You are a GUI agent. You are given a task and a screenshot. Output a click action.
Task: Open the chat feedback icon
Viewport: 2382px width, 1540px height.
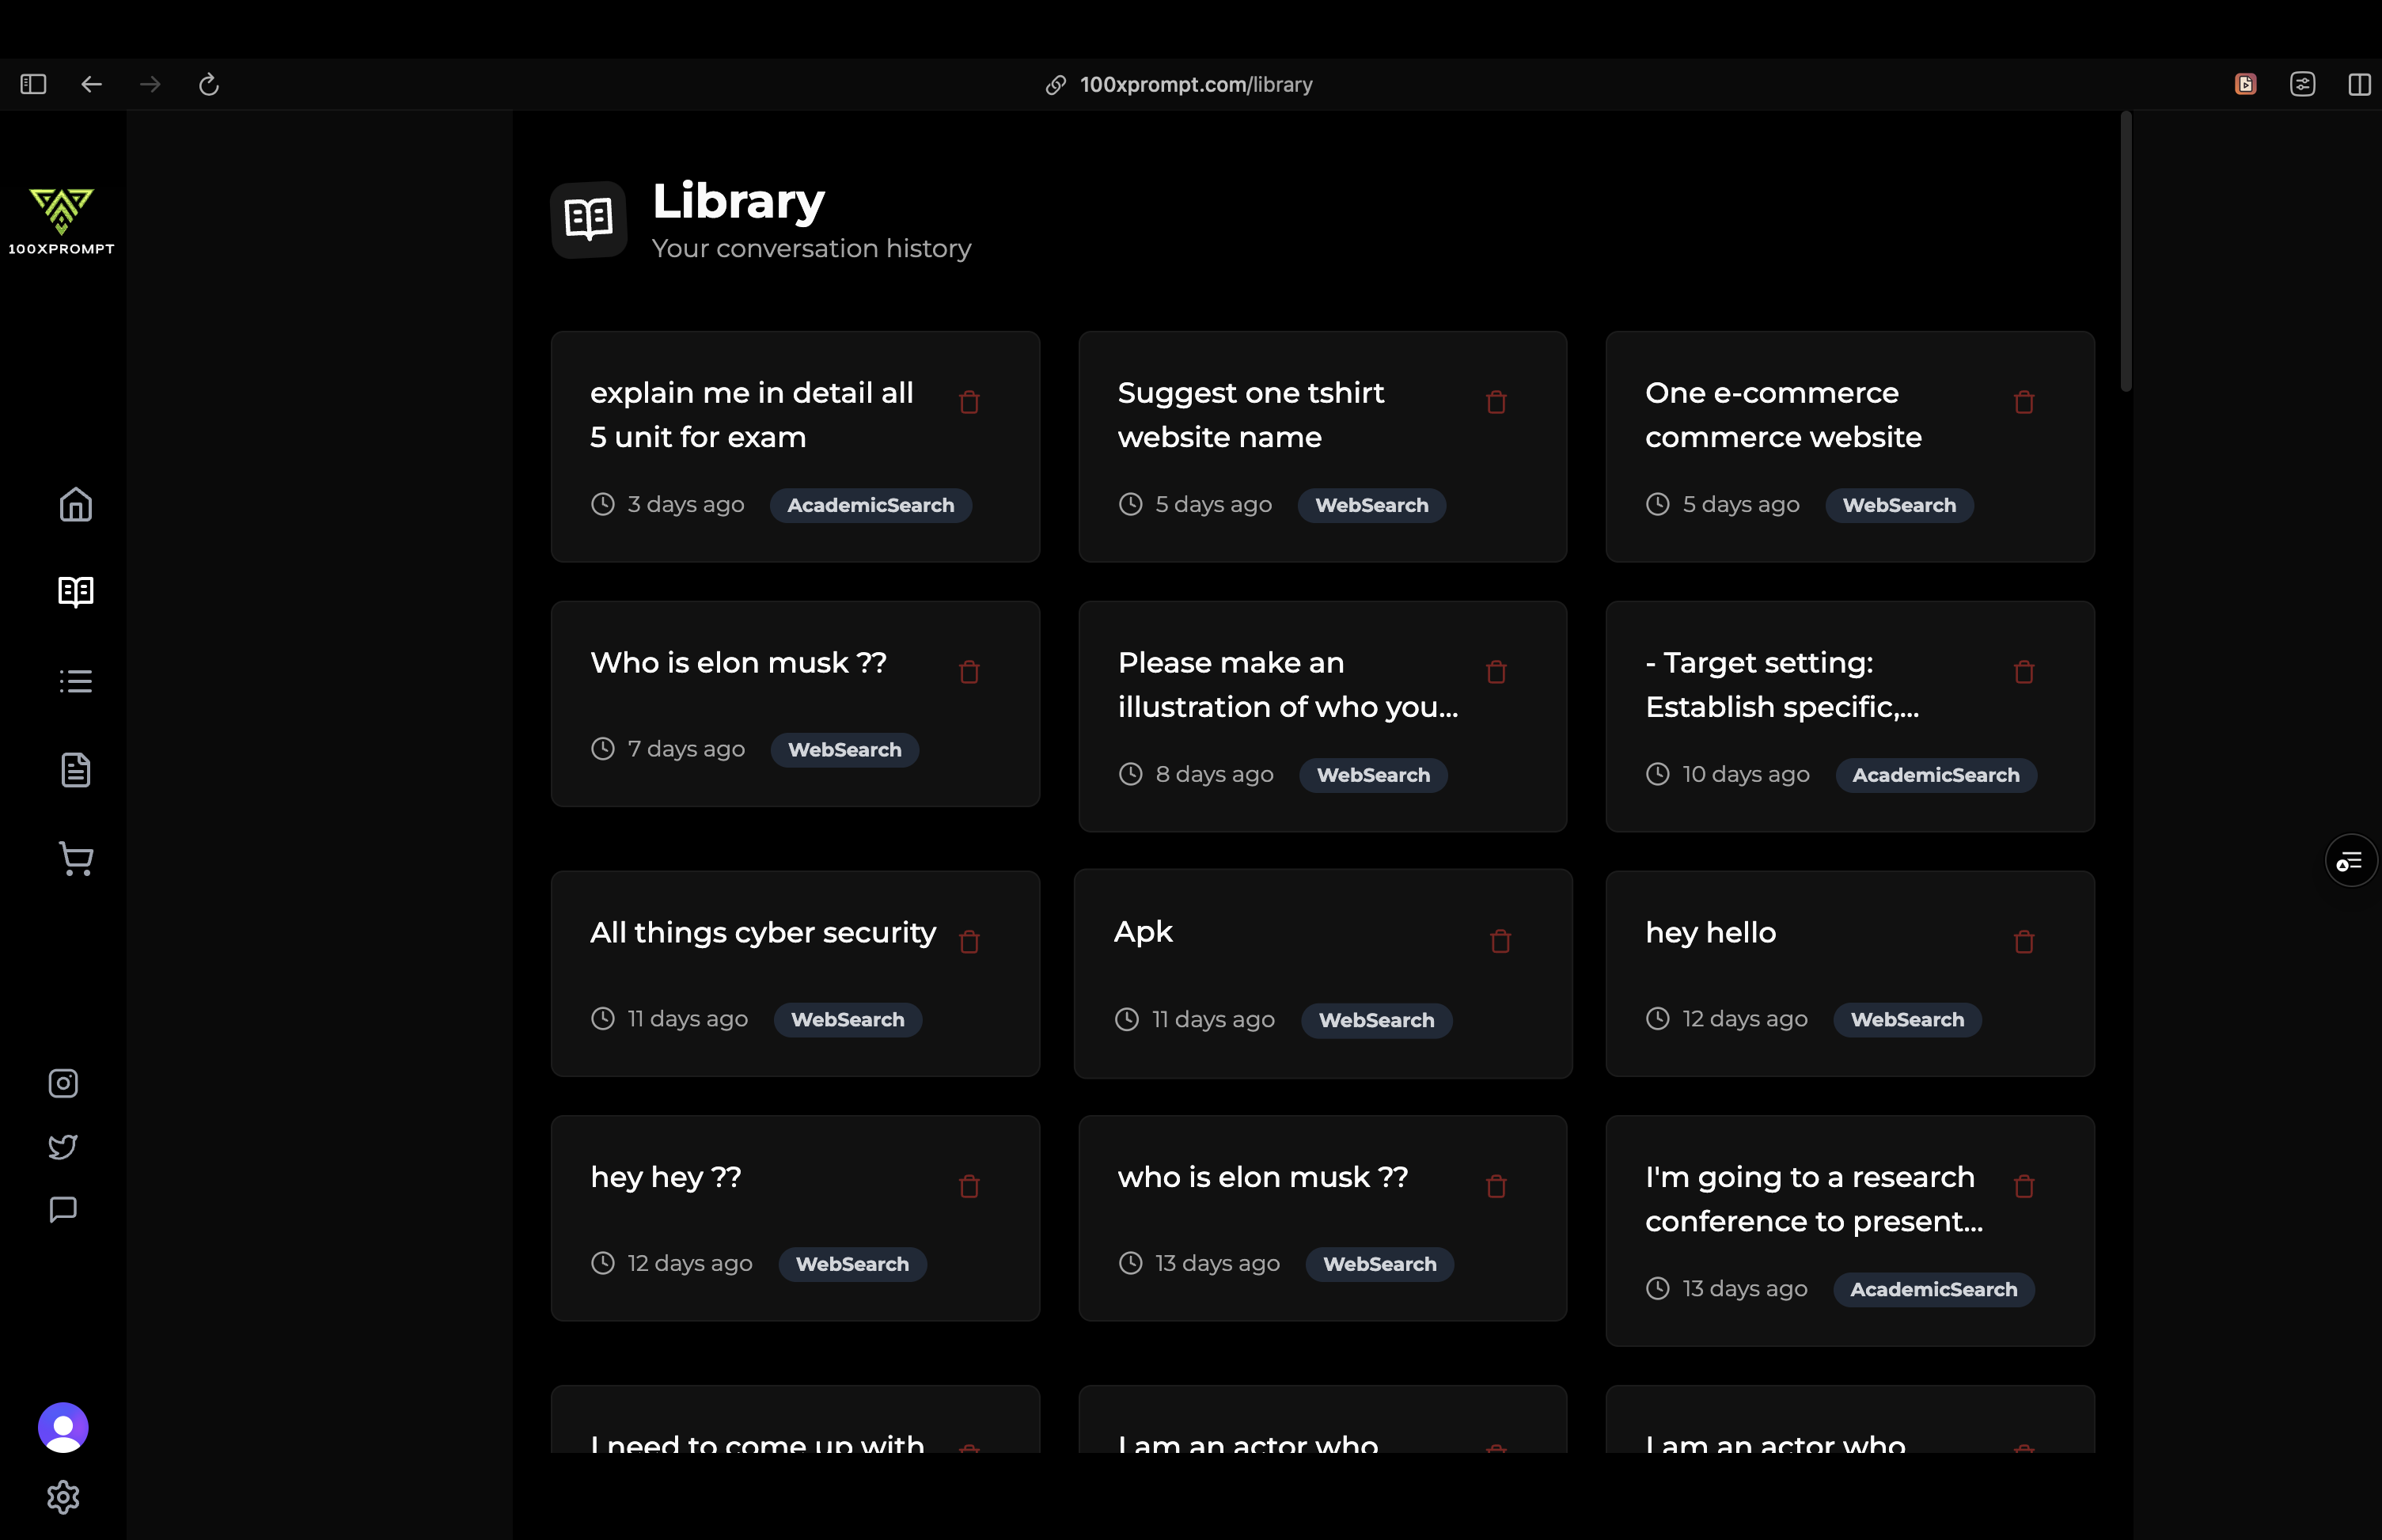click(63, 1209)
